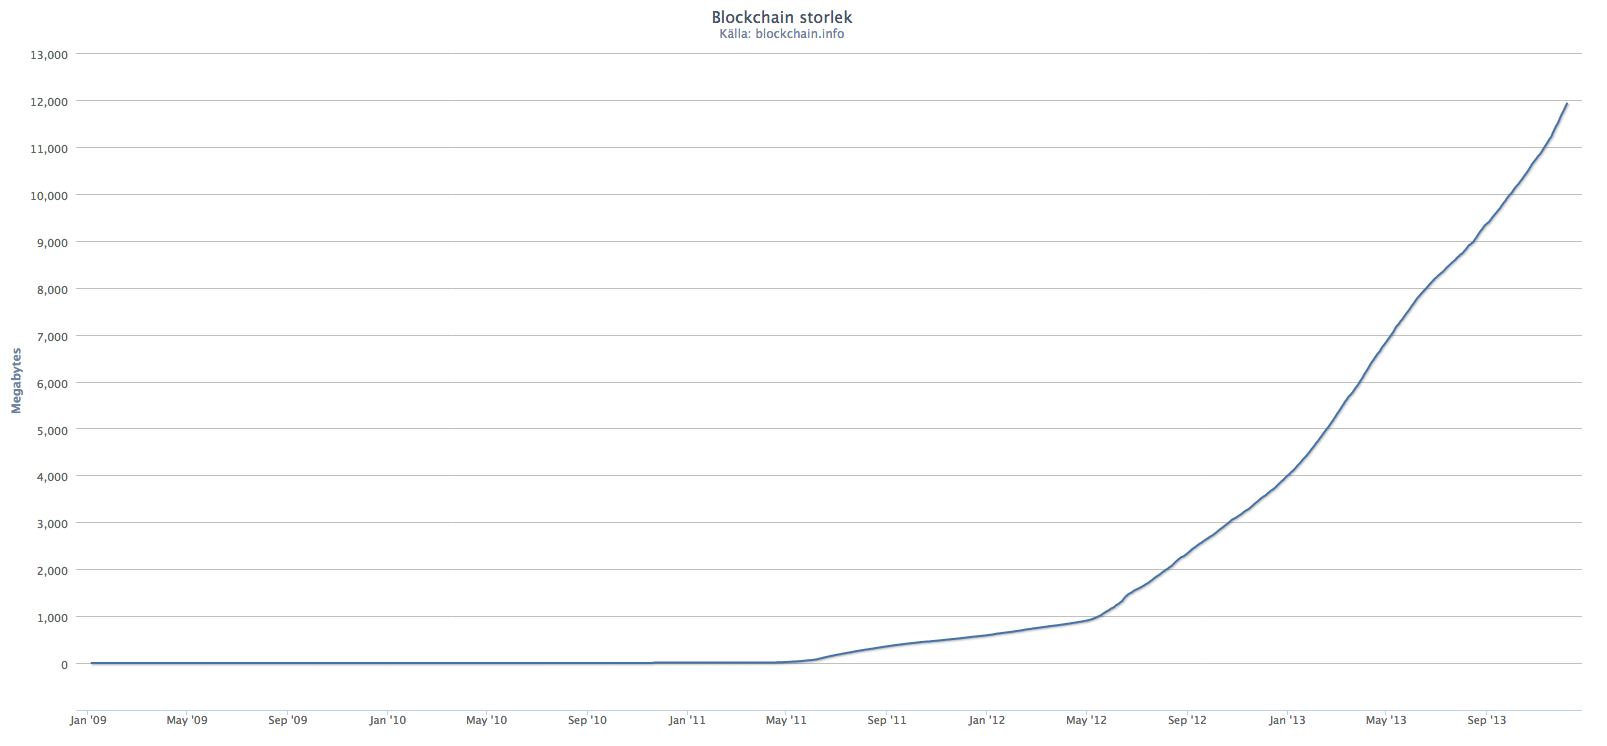Select the 0 y-axis label
Image resolution: width=1607 pixels, height=746 pixels.
pyautogui.click(x=64, y=665)
